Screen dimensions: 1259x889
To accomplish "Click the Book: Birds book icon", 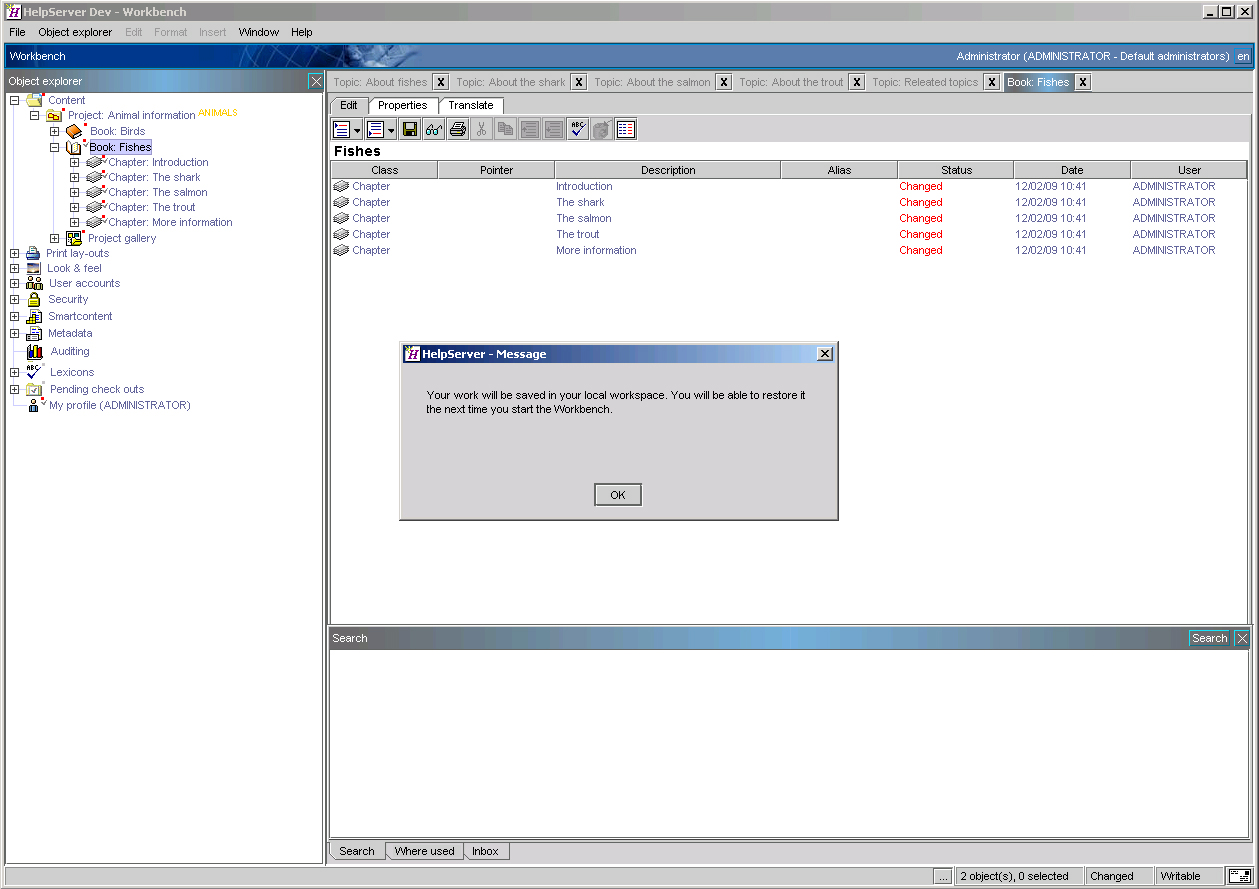I will tap(75, 131).
